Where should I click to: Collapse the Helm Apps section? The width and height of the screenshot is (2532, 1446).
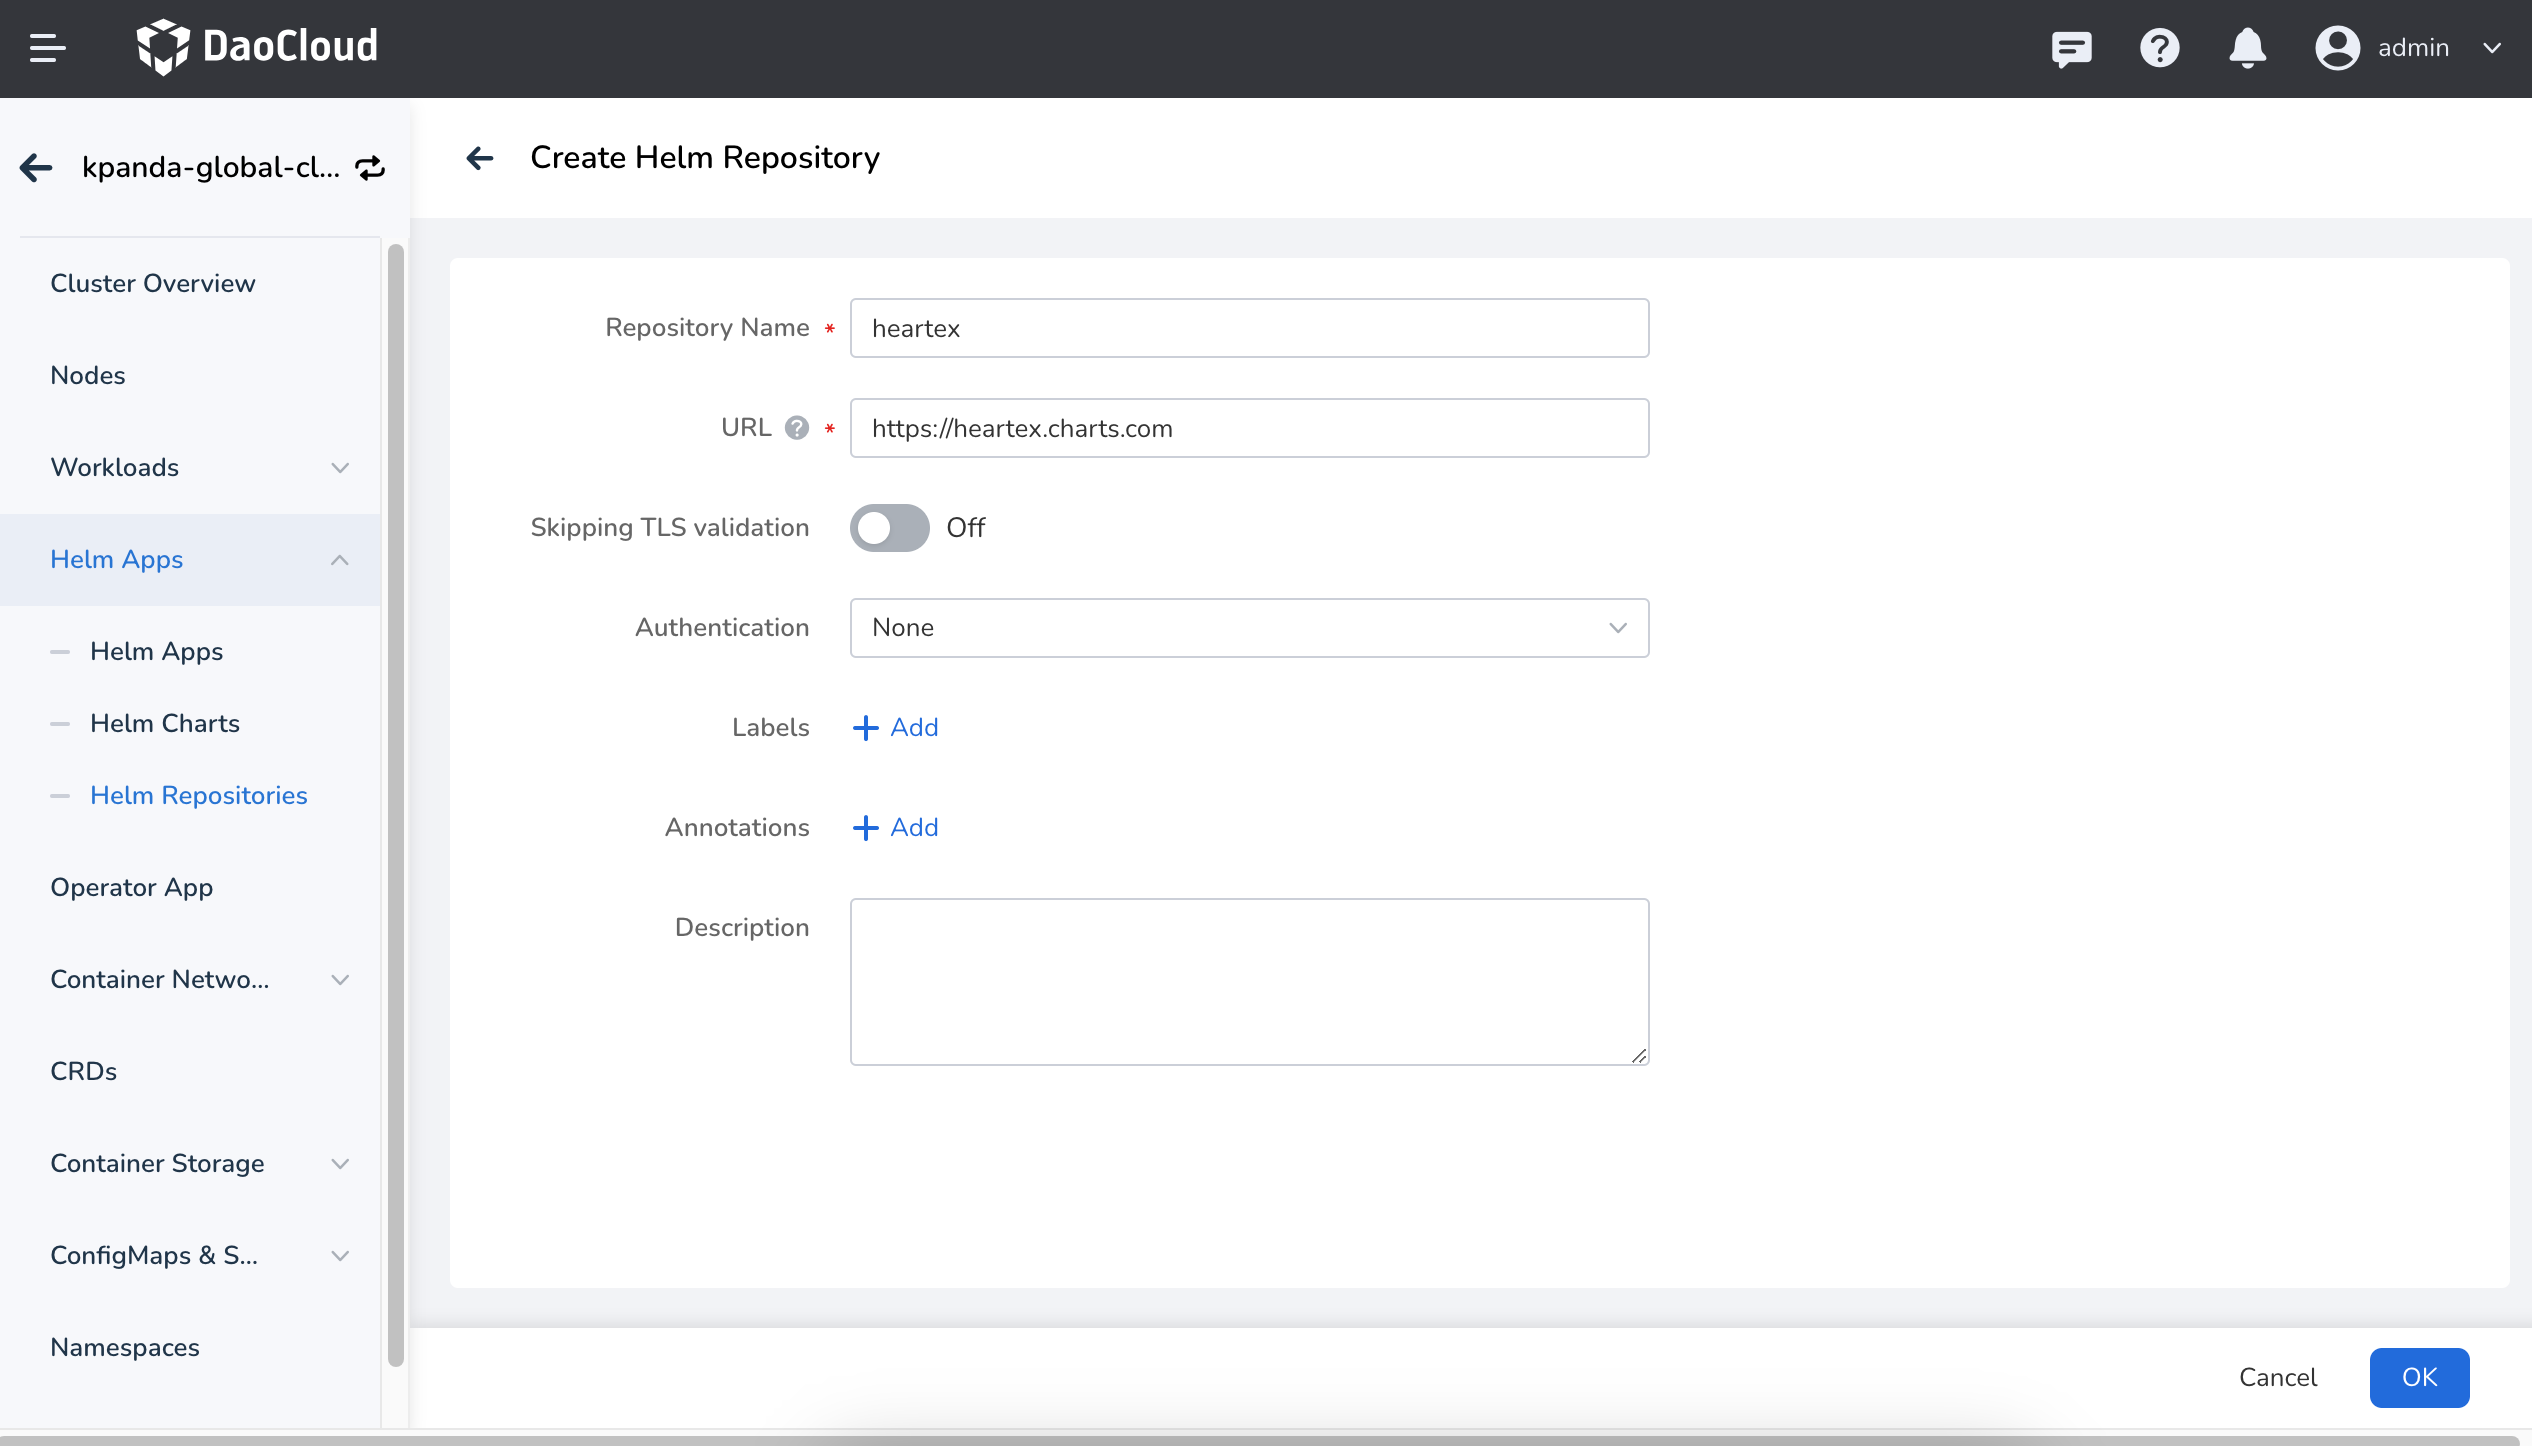(340, 560)
